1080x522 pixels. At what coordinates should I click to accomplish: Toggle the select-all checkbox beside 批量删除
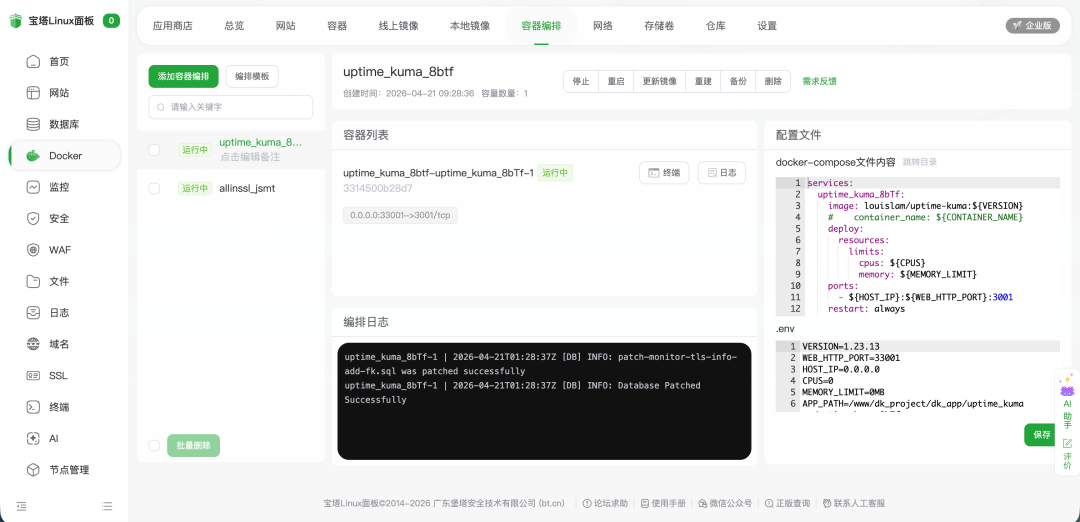154,446
